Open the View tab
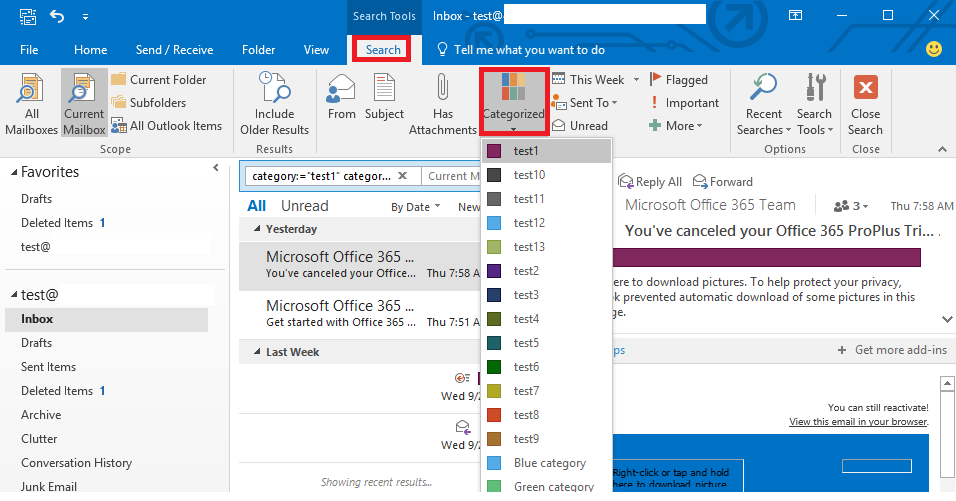 (x=316, y=50)
